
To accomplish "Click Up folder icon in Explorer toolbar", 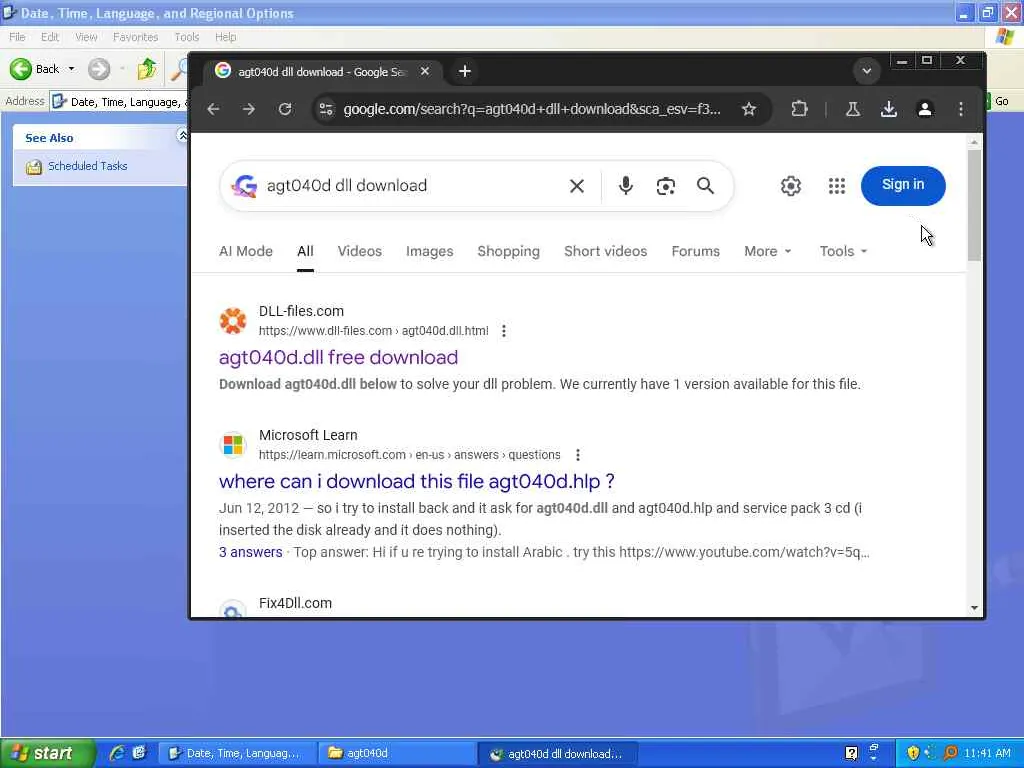I will click(147, 69).
